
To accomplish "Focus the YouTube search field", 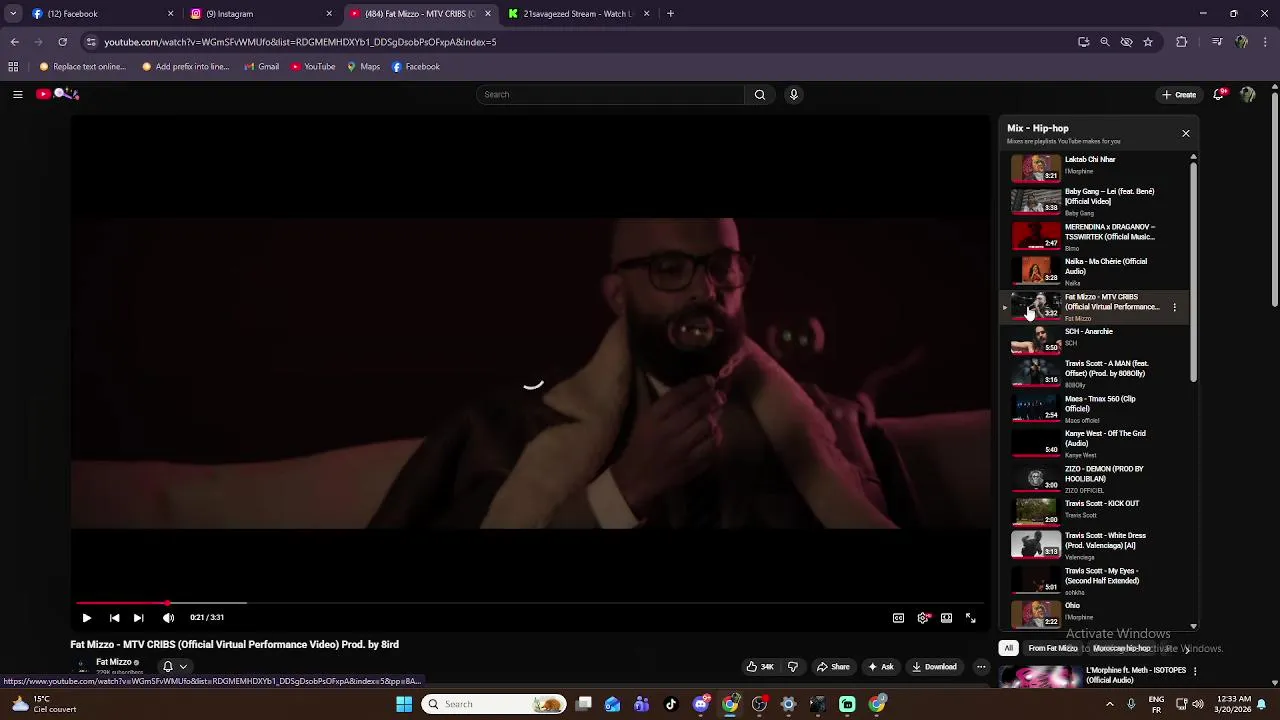I will (x=610, y=94).
